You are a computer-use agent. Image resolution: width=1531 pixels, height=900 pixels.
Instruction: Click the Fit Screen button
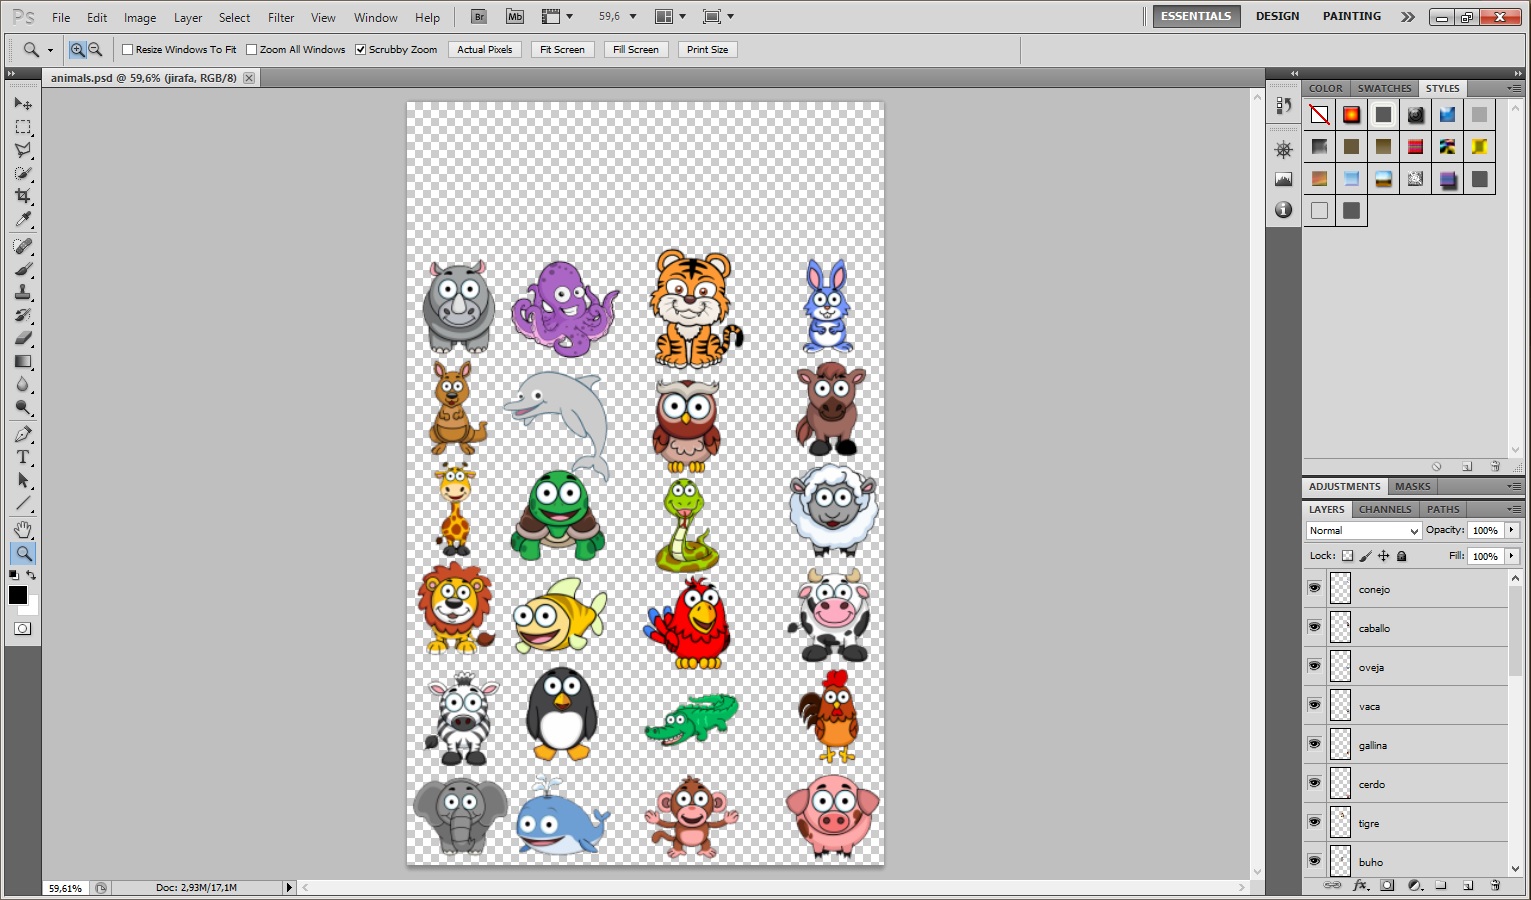pos(562,49)
